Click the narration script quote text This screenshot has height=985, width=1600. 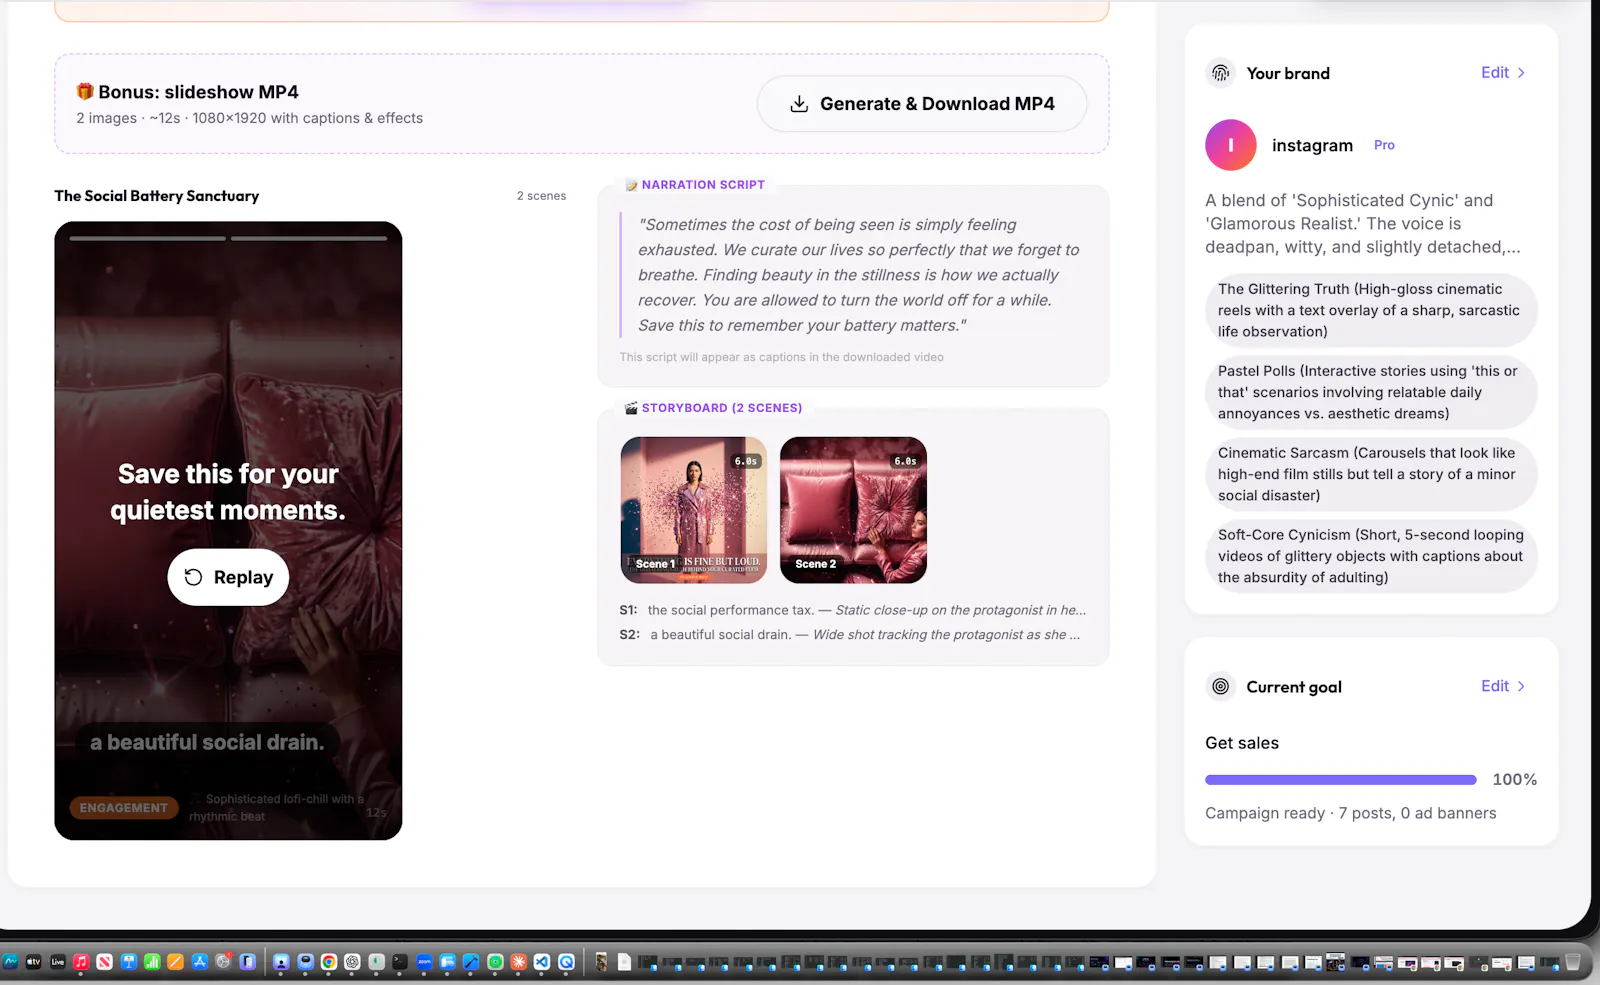pos(858,275)
